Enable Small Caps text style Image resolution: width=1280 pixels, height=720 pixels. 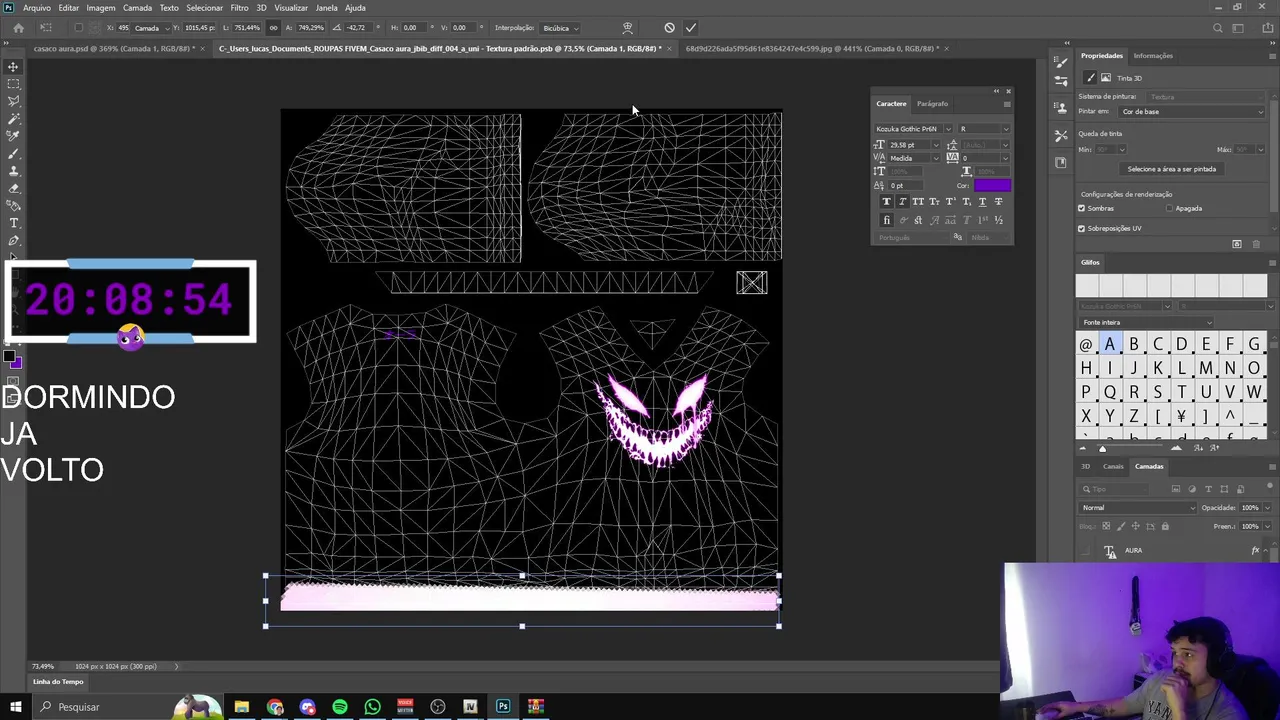934,202
